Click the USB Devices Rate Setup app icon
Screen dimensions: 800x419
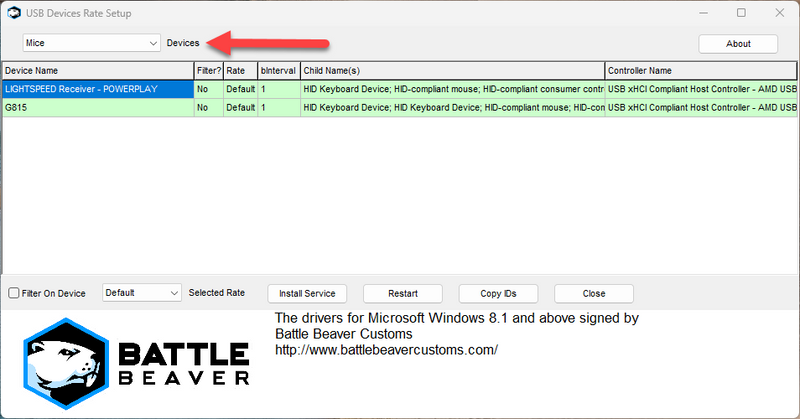pos(13,13)
